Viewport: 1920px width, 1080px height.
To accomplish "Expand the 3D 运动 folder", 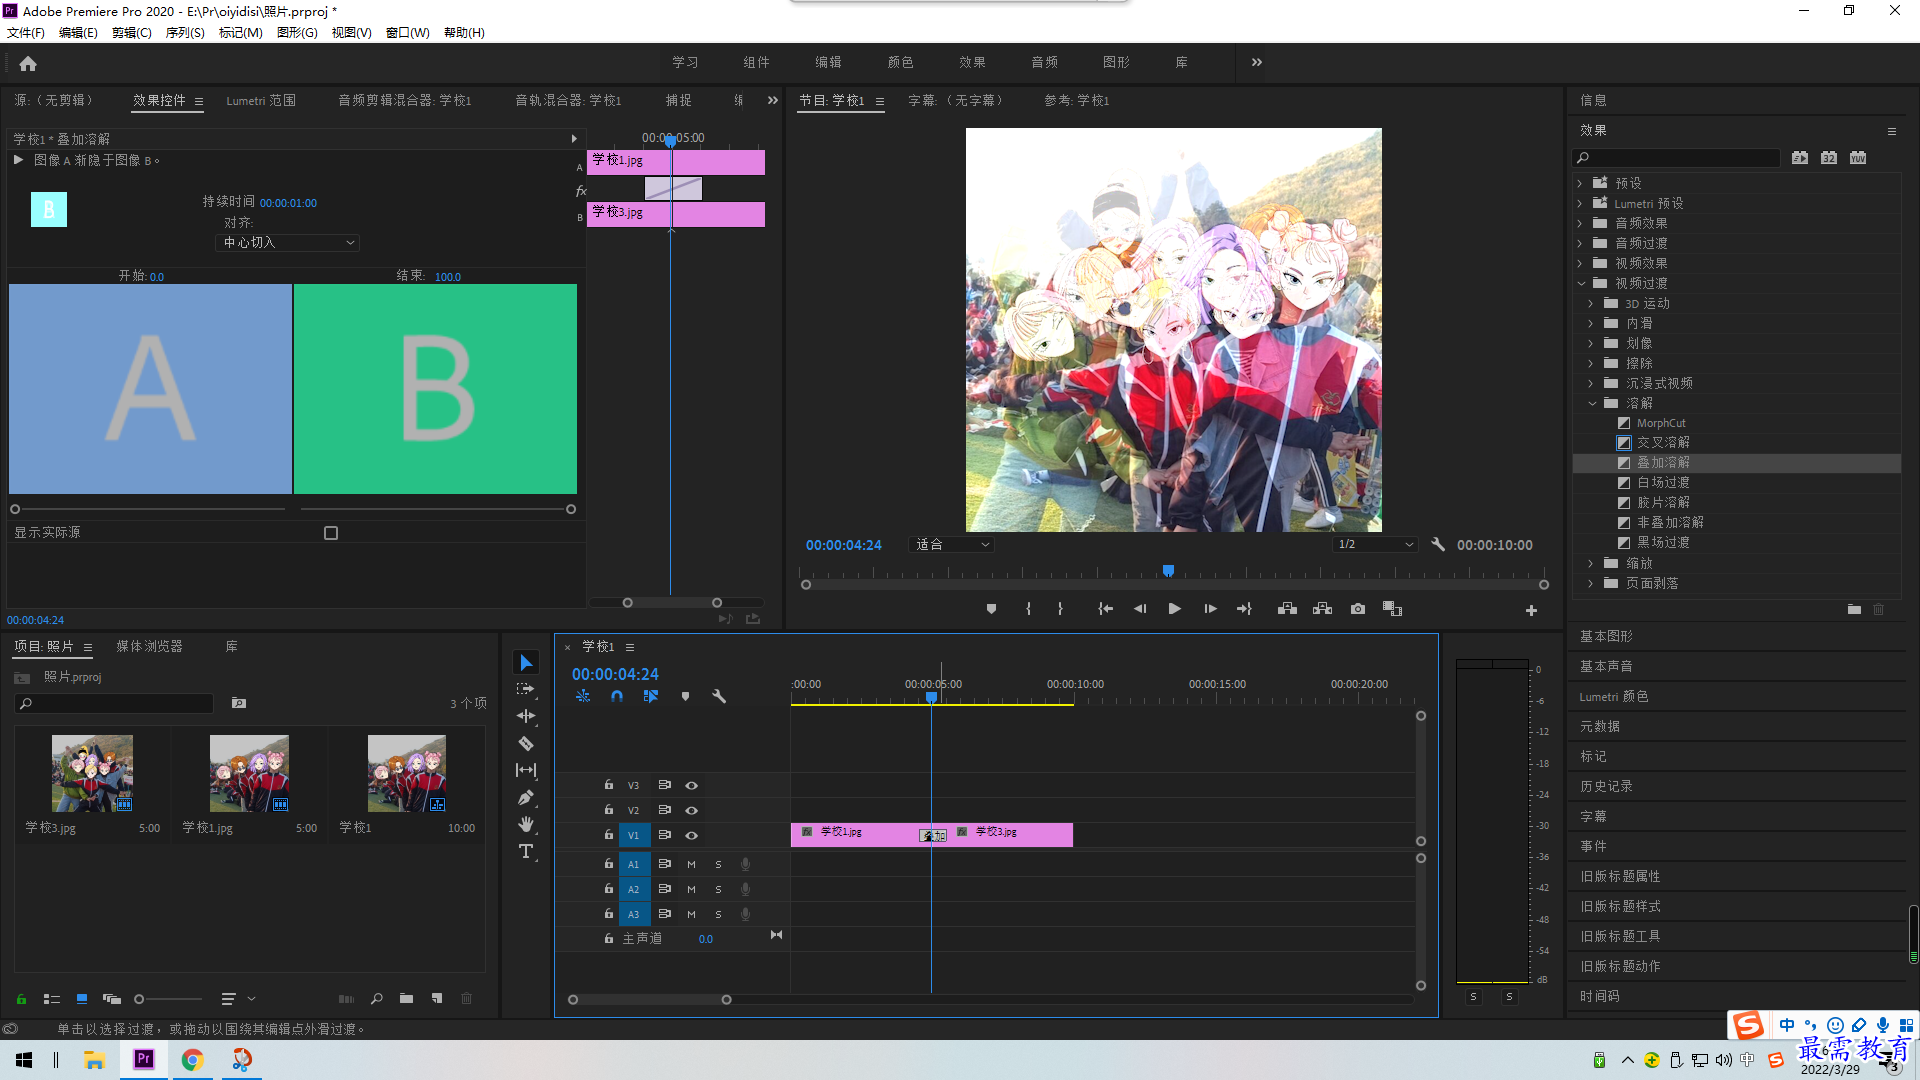I will (1591, 303).
